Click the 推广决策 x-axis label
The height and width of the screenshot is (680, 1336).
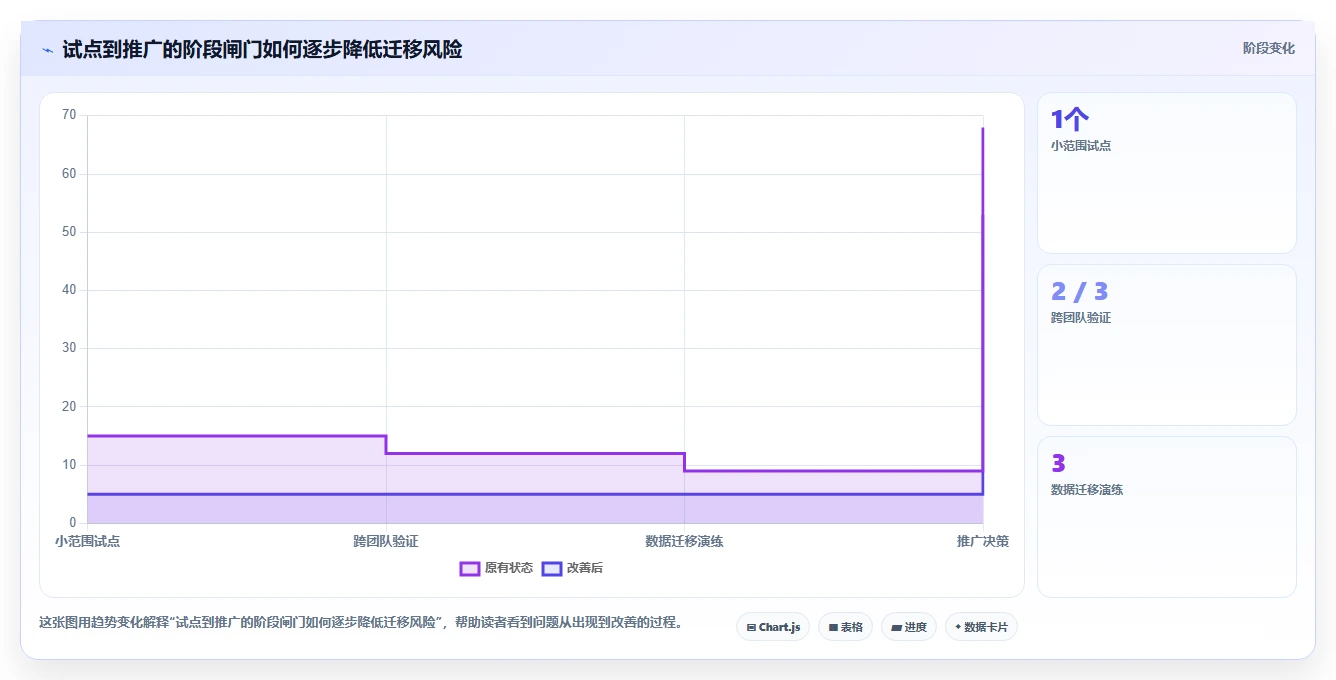982,541
